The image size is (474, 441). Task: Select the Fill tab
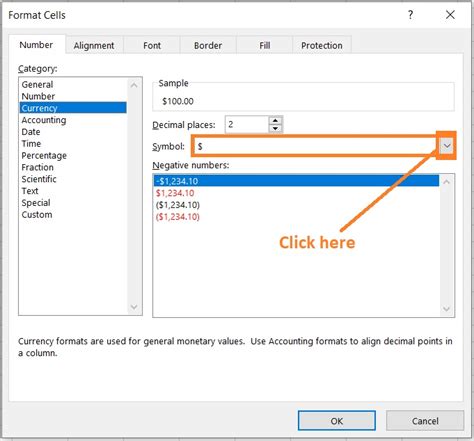point(265,45)
